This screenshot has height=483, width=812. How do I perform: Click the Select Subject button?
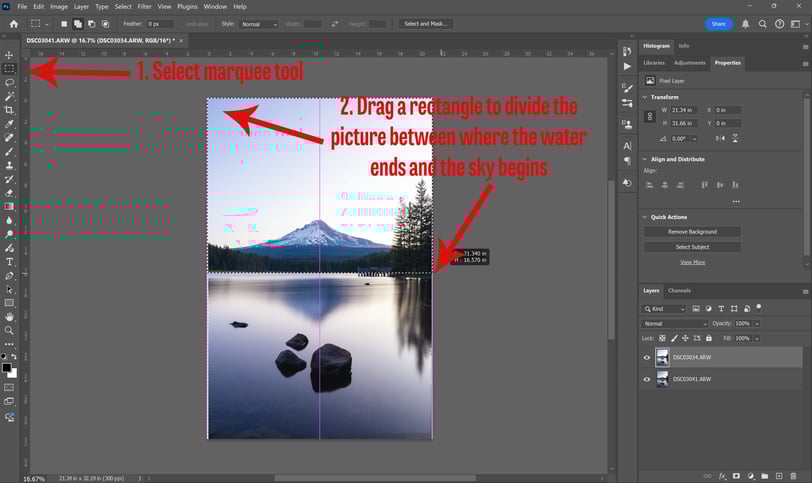point(692,247)
